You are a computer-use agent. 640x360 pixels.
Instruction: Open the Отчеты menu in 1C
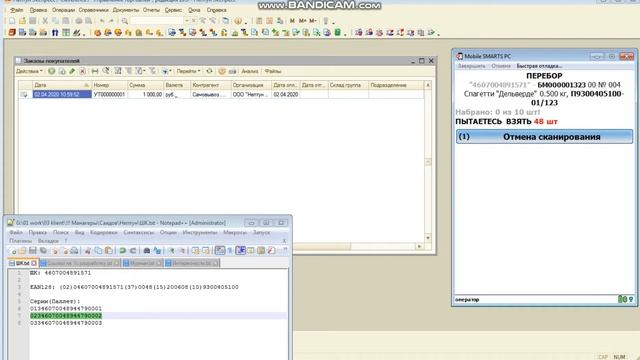click(x=151, y=10)
